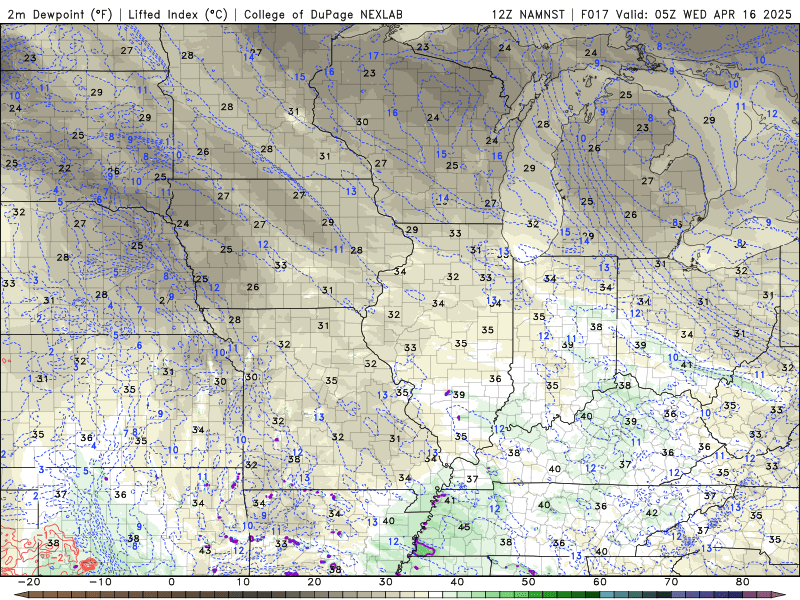Viewport: 800px width, 600px height.
Task: Click the "45" dewpoint value on map
Action: coord(464,527)
